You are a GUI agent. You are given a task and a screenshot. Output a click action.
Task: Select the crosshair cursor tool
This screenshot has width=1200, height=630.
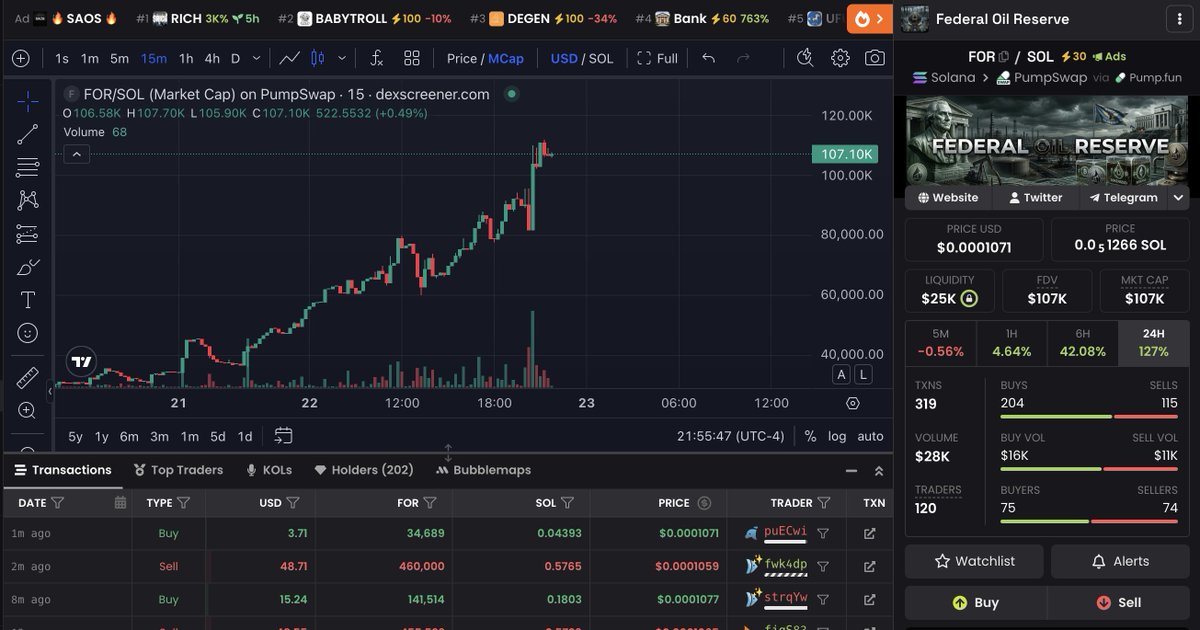point(28,101)
